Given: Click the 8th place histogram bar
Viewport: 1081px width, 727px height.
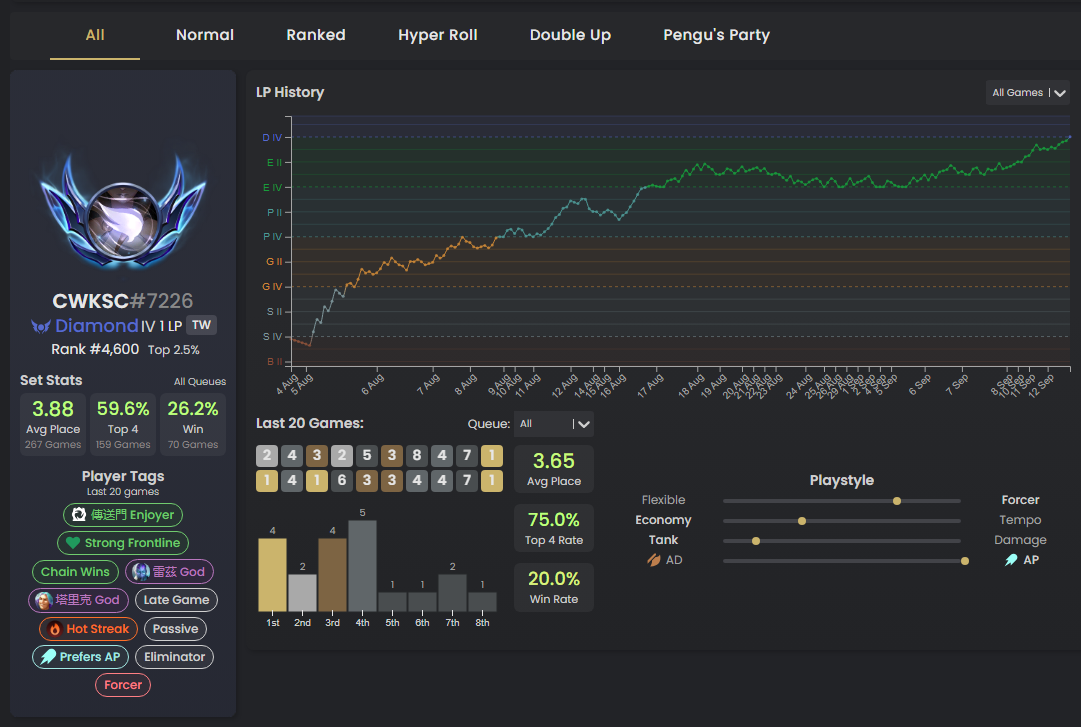Looking at the screenshot, I should pyautogui.click(x=482, y=602).
